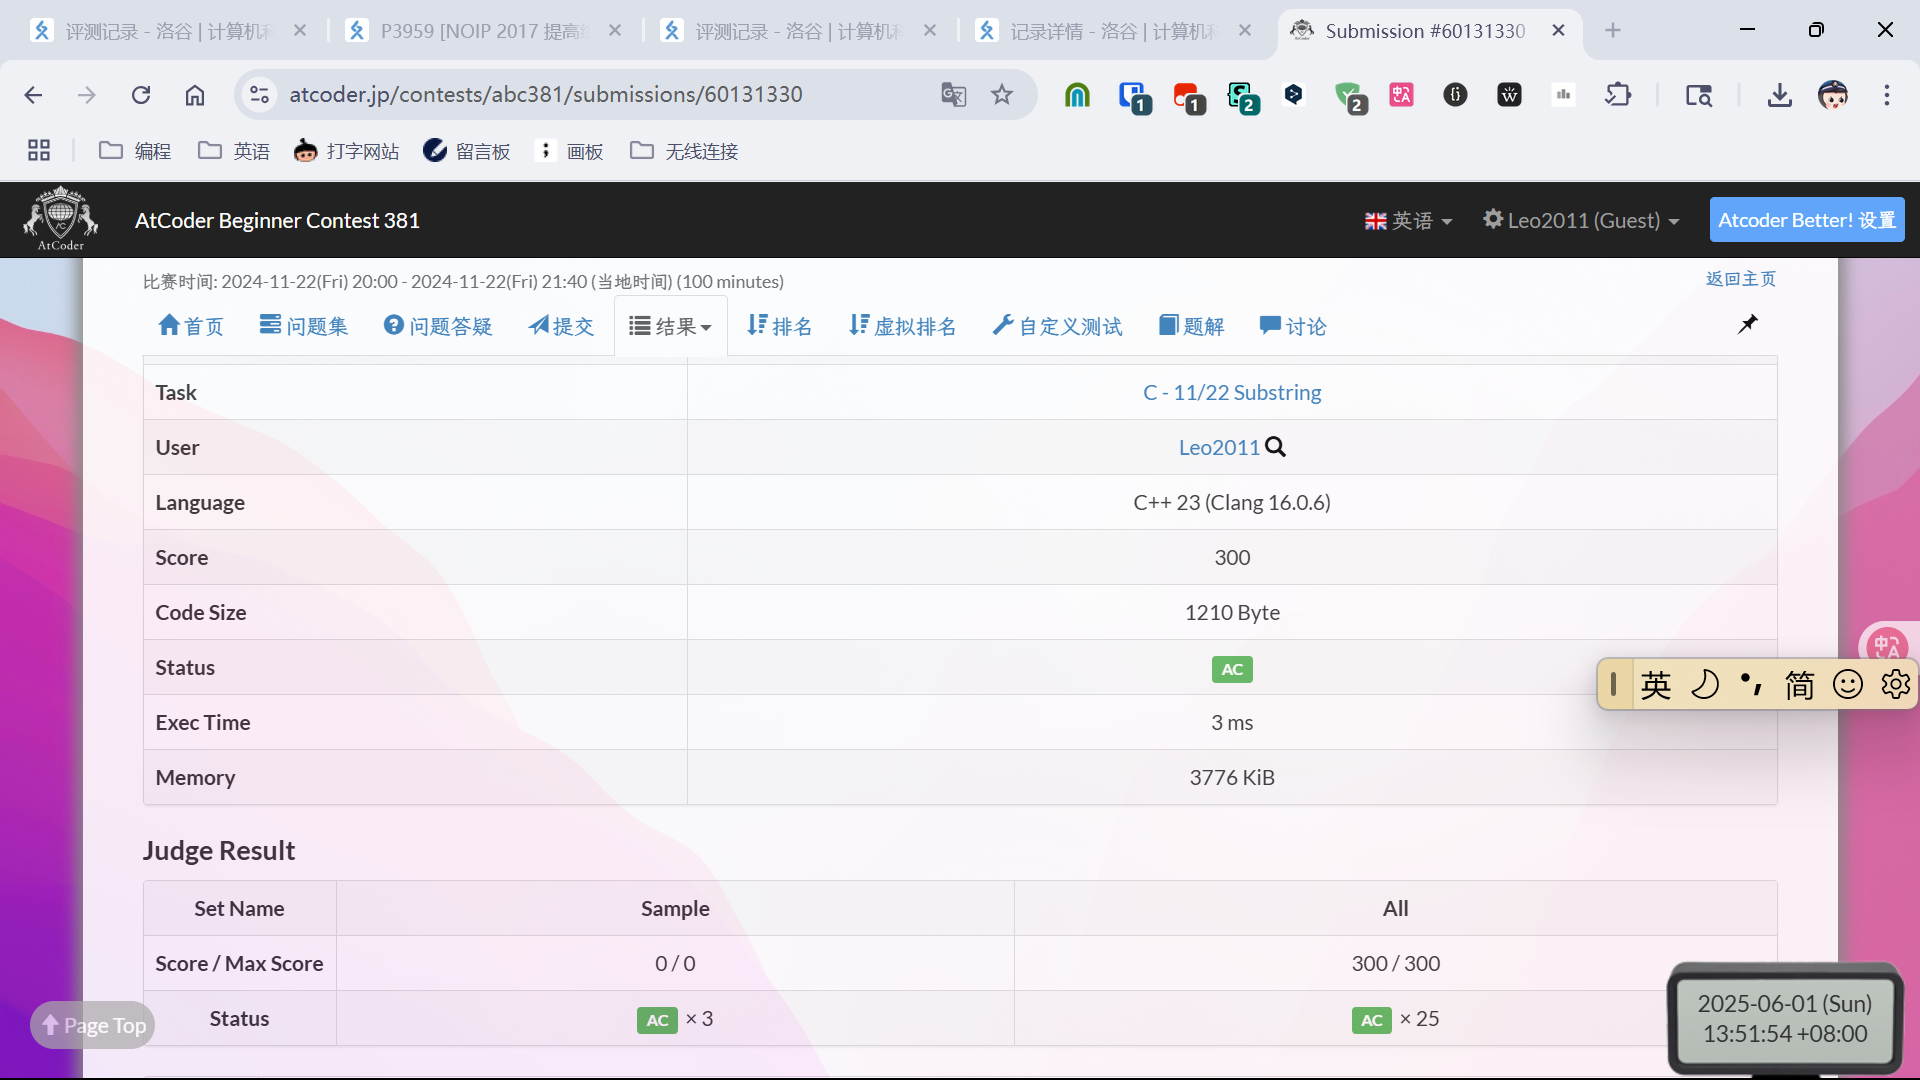Open the 讨论 nav tab

pos(1293,326)
